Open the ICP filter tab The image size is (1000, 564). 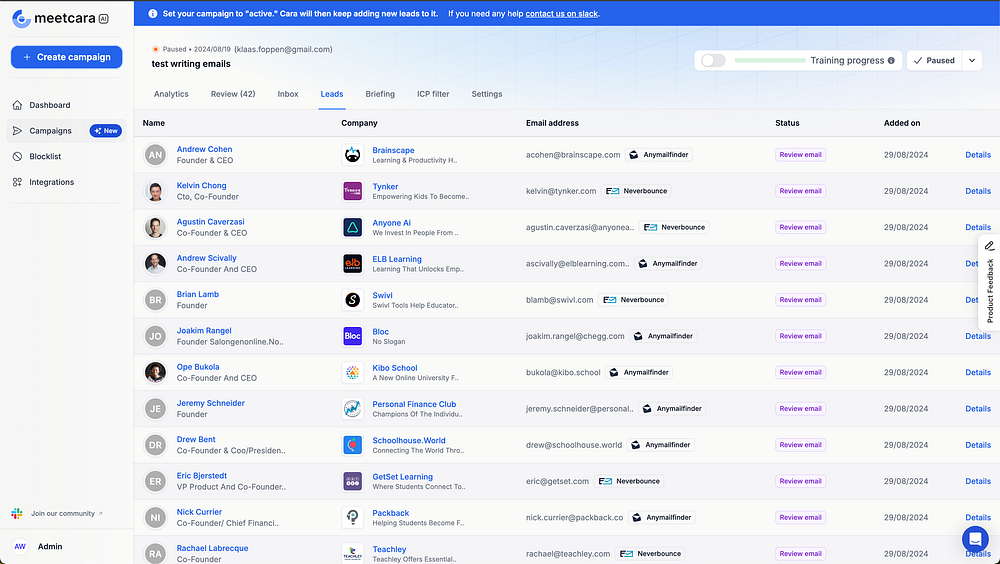(x=433, y=94)
